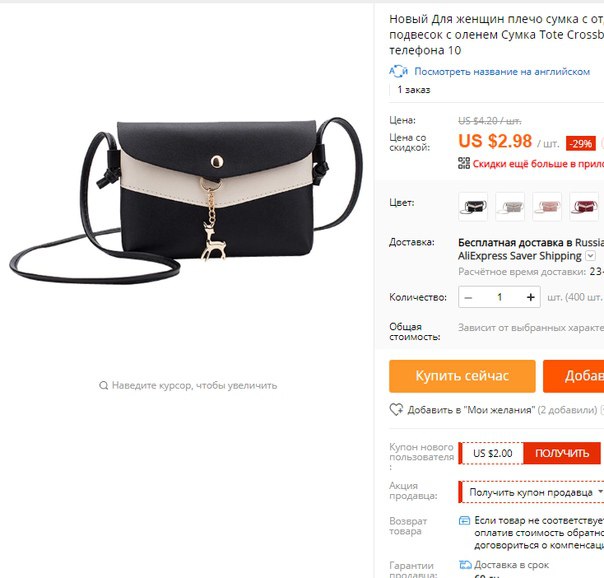Click the translate icon beside English title link
Image resolution: width=604 pixels, height=578 pixels.
398,71
